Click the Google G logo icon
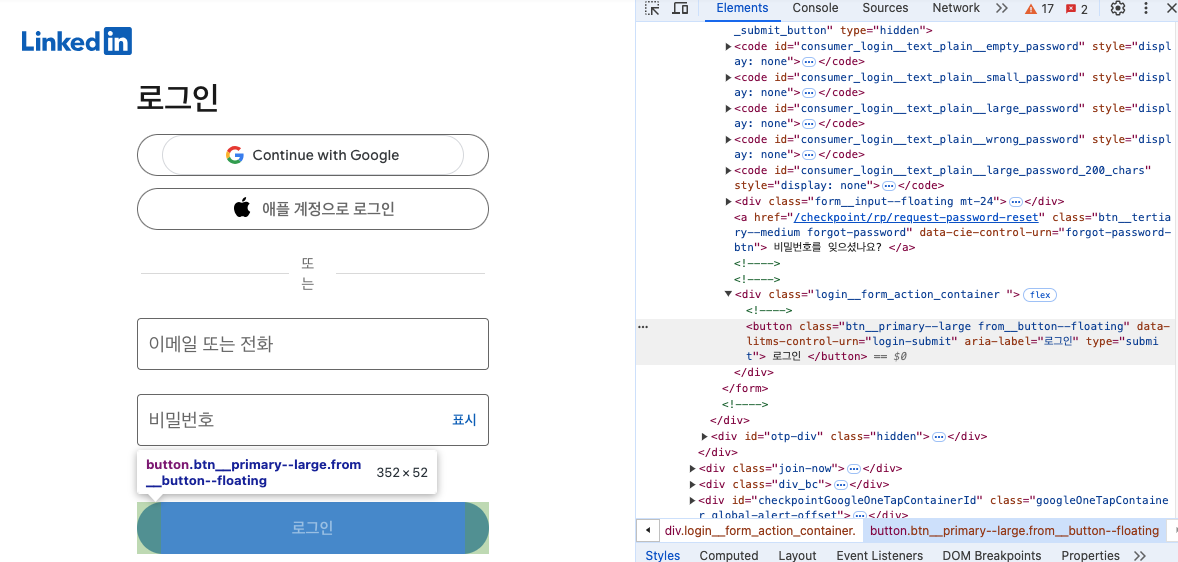 234,155
